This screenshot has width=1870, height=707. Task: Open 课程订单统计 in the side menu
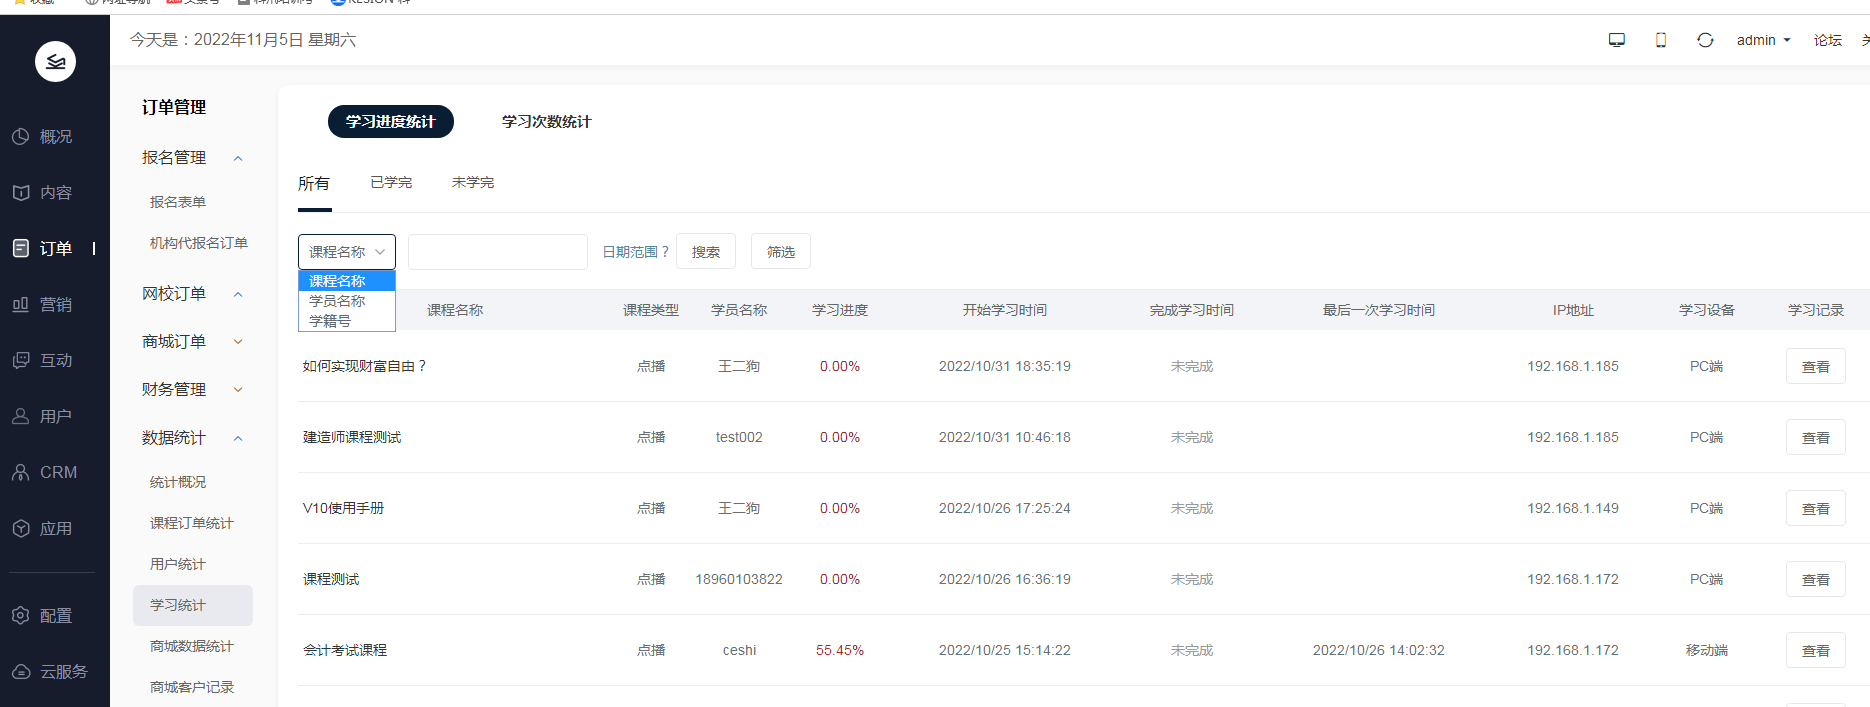tap(192, 523)
